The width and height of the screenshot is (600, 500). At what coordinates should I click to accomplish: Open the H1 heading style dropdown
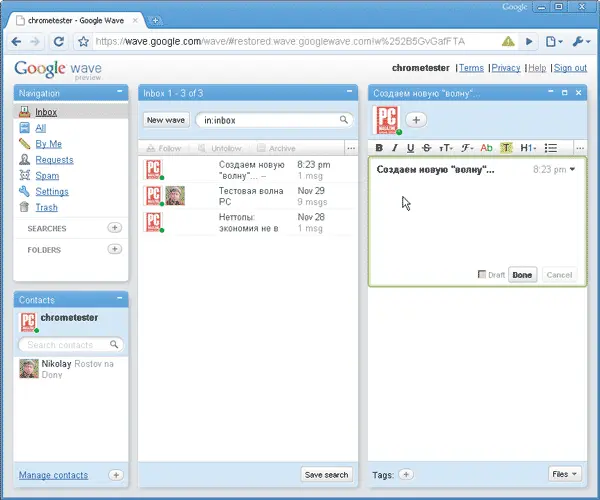point(528,148)
